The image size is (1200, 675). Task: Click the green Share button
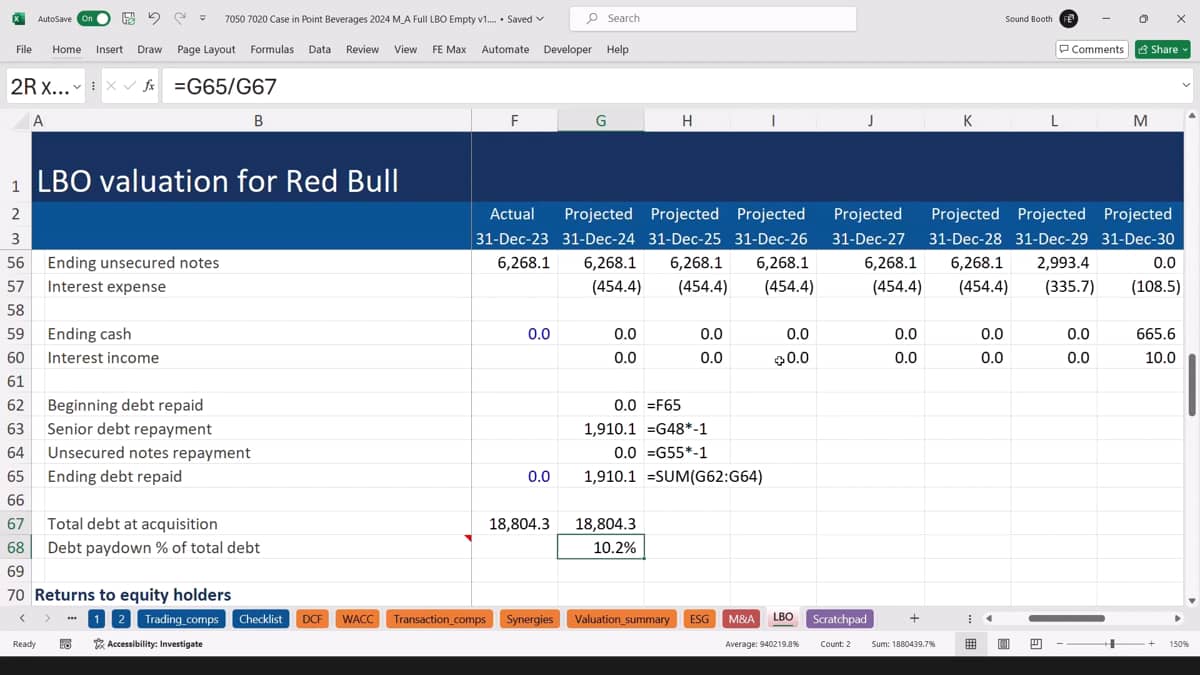pyautogui.click(x=1162, y=49)
